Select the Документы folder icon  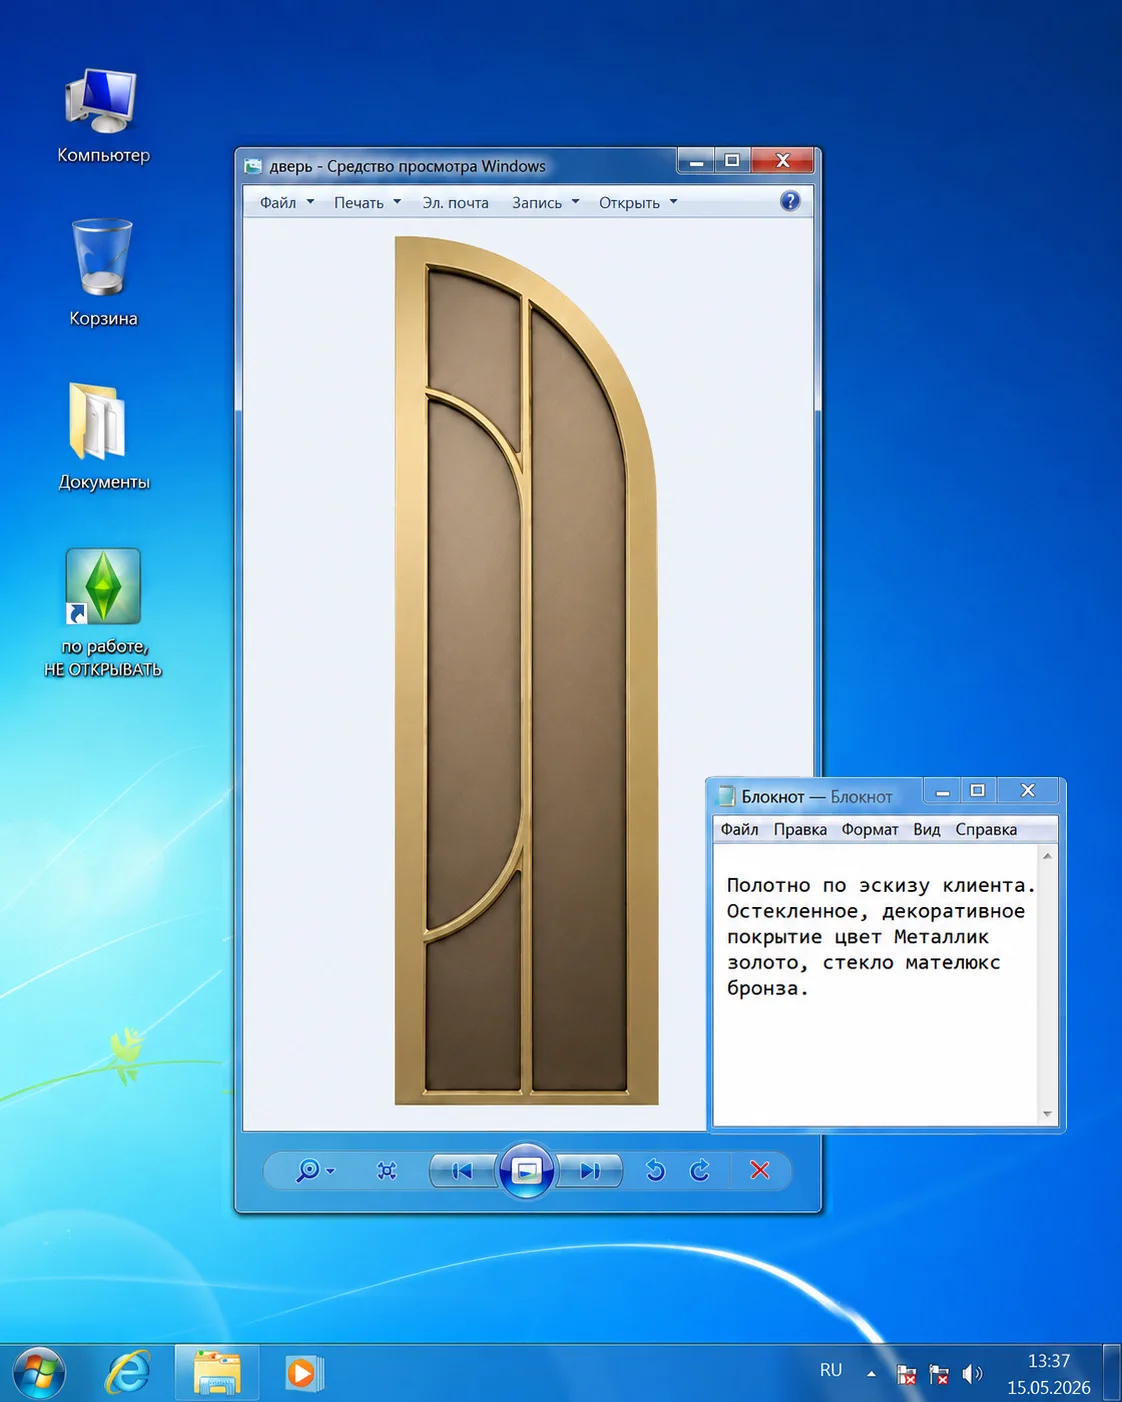click(x=102, y=436)
